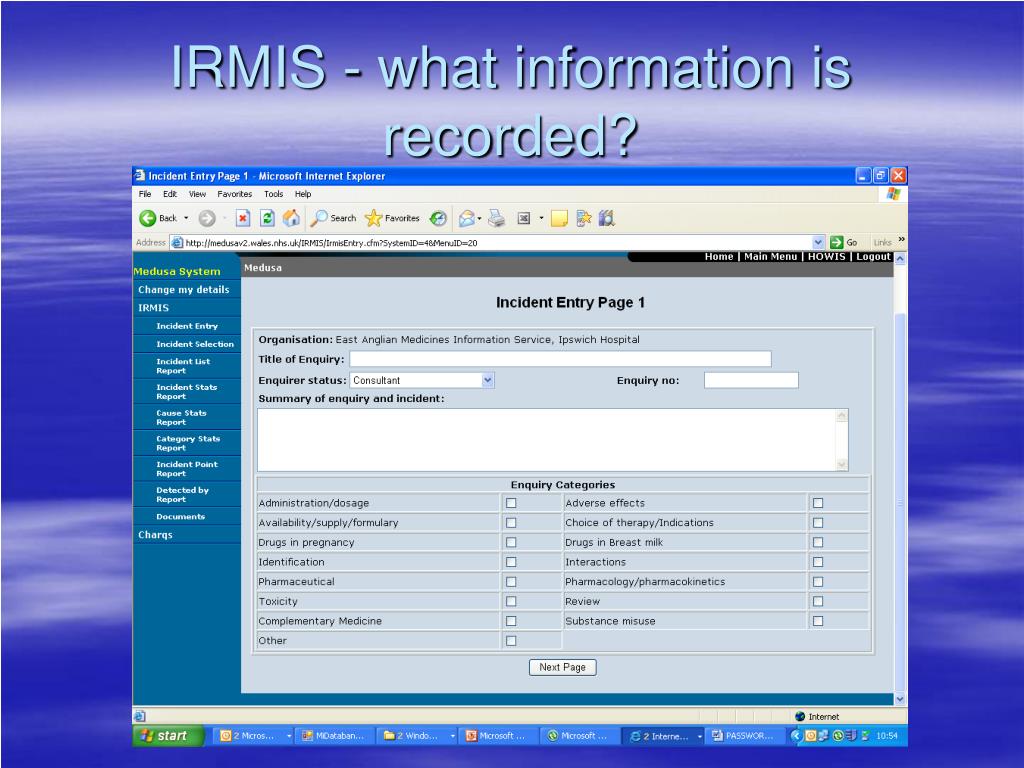Tick the Substance misuse checkbox
Screen dimensions: 1024x768
click(x=818, y=621)
